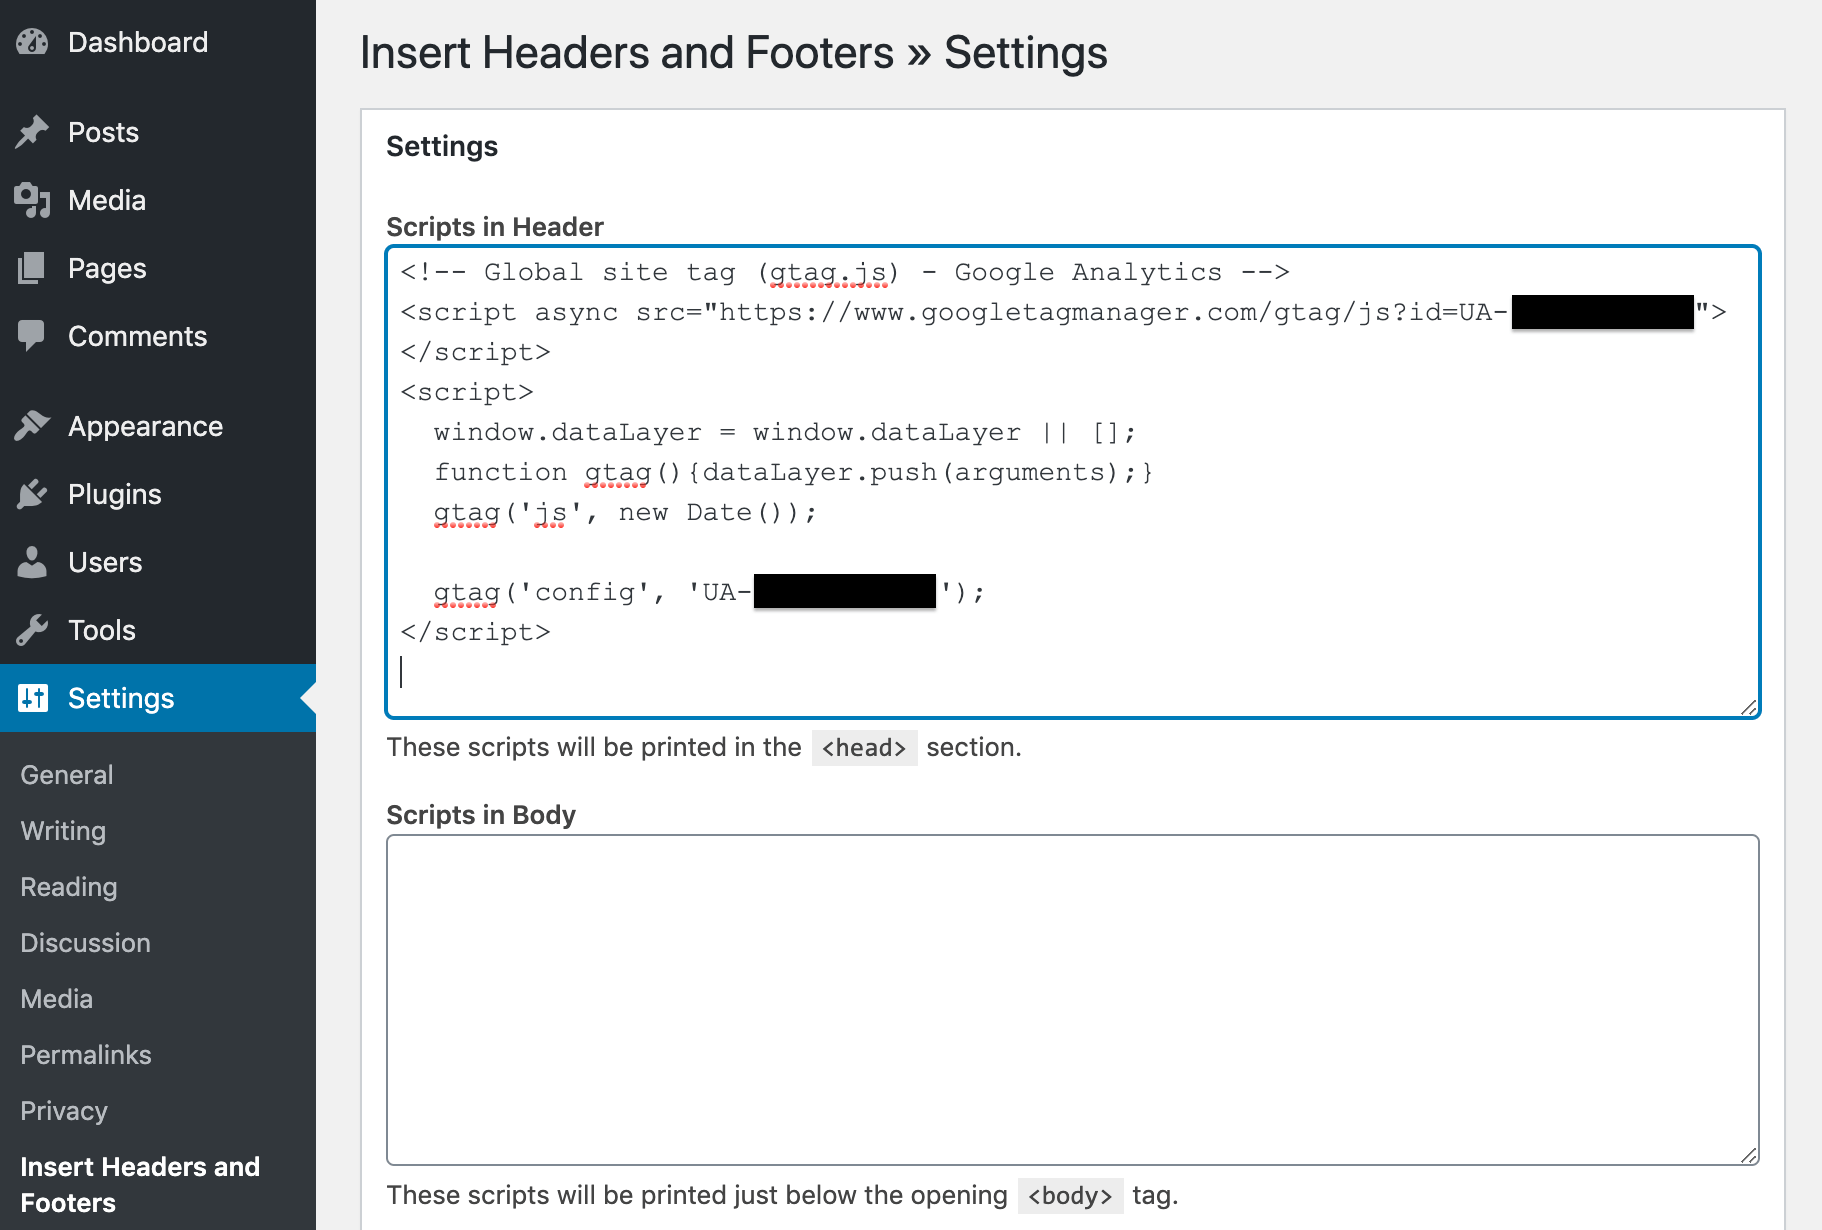Click the Posts pushpin icon

[x=32, y=132]
